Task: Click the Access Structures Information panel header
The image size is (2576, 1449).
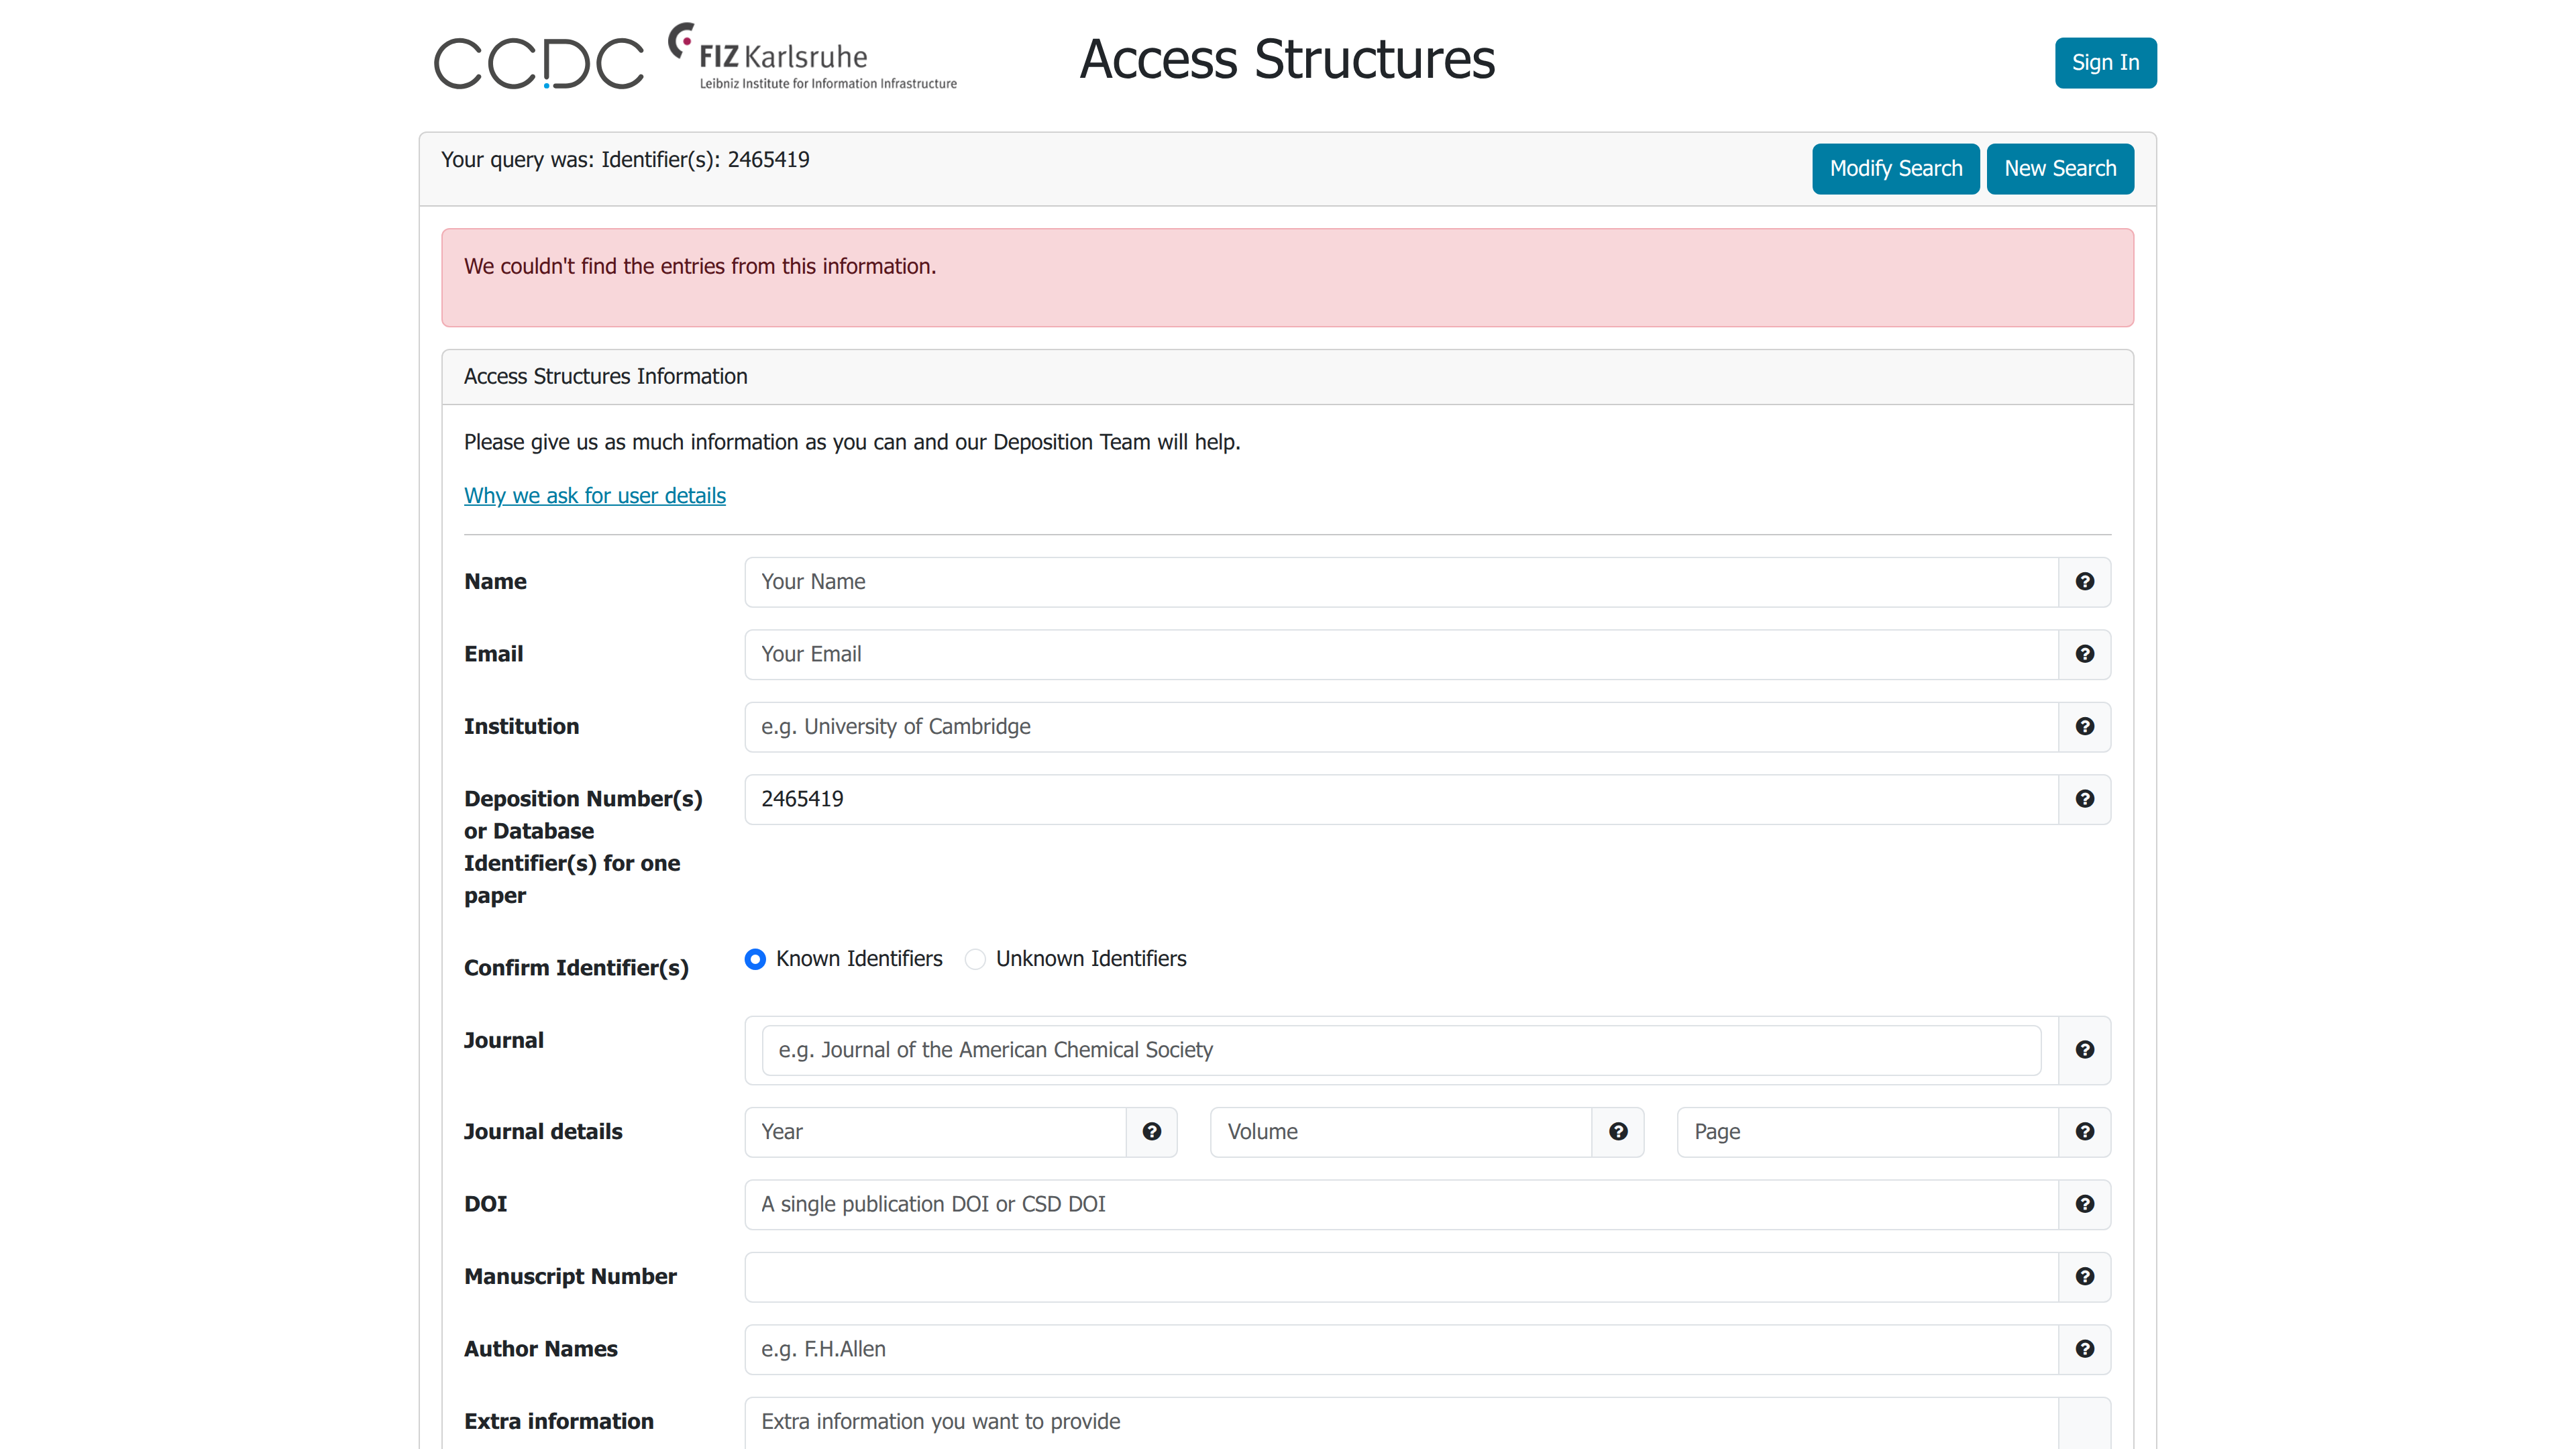Action: 1288,377
